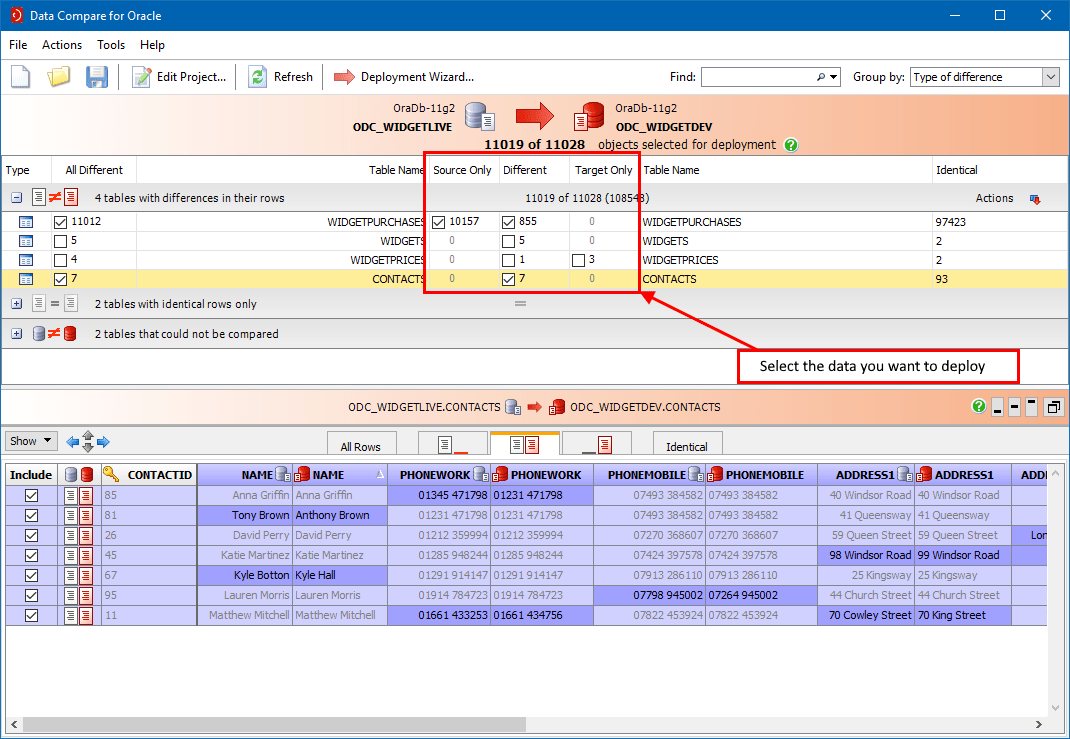Image resolution: width=1070 pixels, height=739 pixels.
Task: Uncheck the WIDGETPURCHASES Source Only checkbox
Action: tap(439, 222)
